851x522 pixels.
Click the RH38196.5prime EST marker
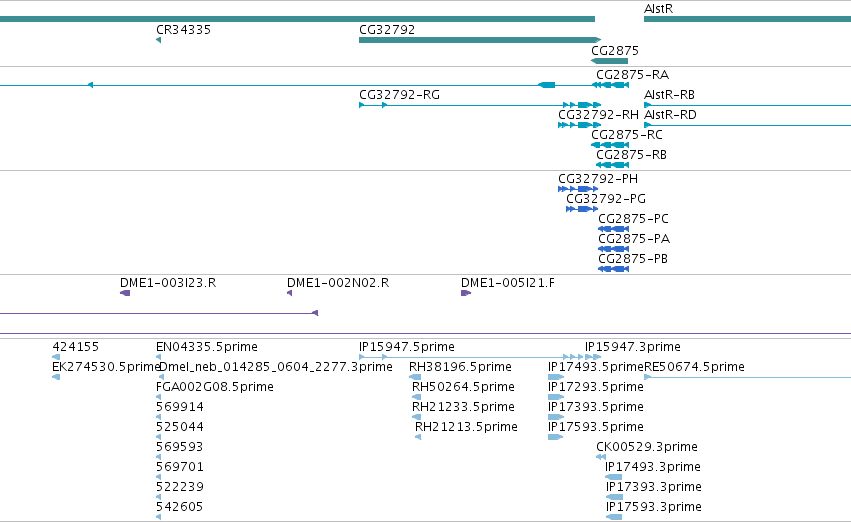415,377
